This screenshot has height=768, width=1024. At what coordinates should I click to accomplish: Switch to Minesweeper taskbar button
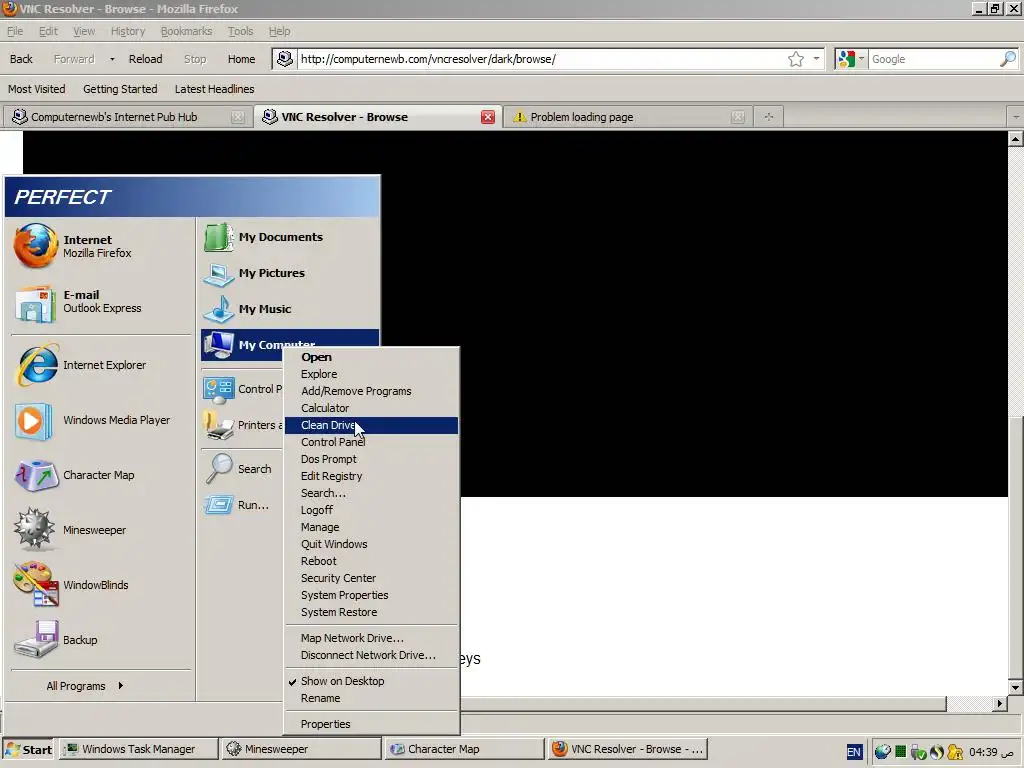pos(300,749)
